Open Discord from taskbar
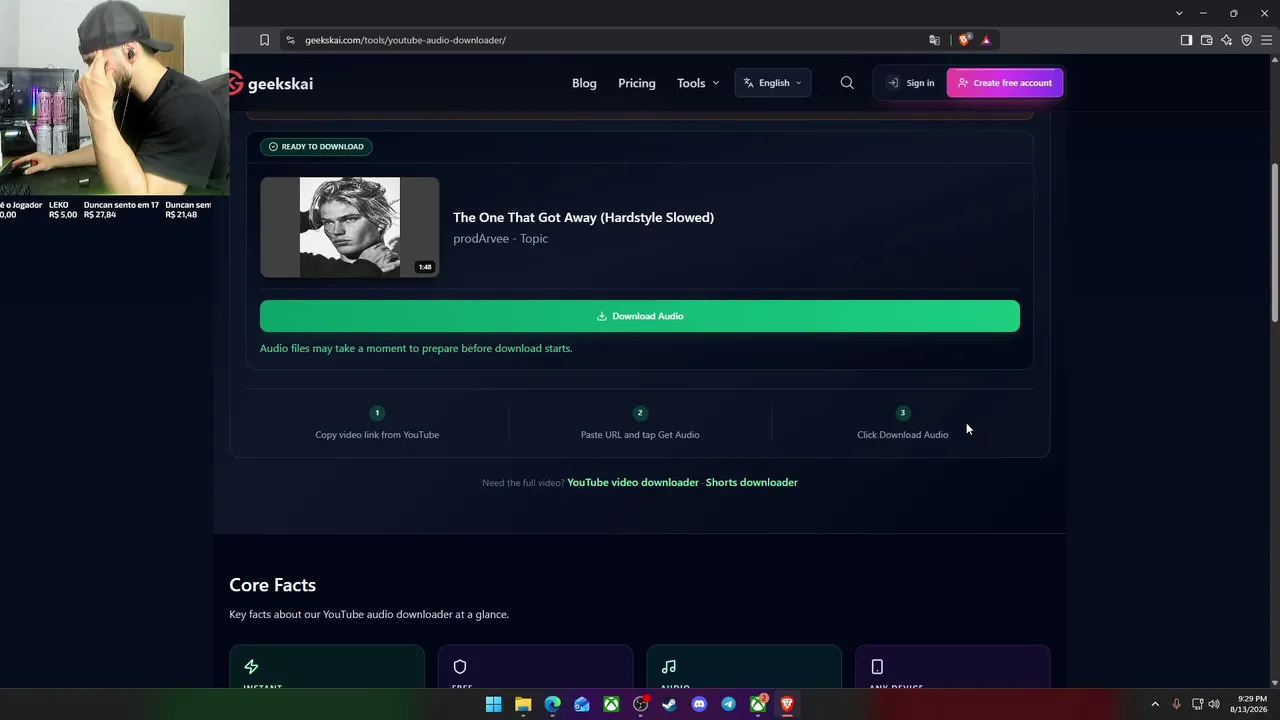This screenshot has width=1280, height=720. click(x=699, y=704)
